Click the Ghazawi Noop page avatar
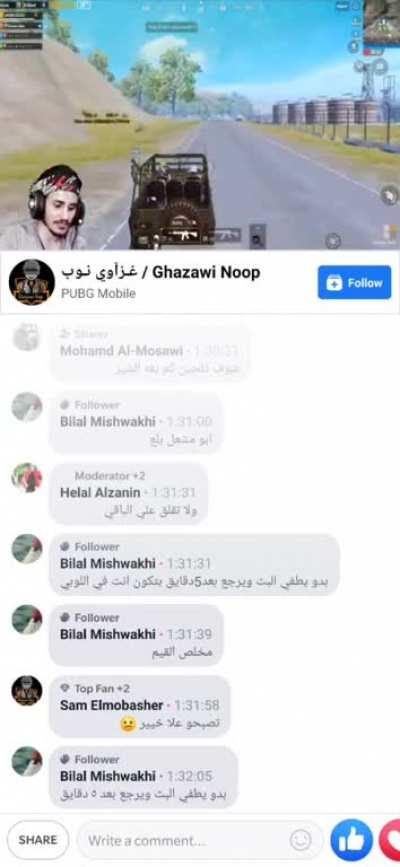400x867 pixels. click(x=32, y=282)
